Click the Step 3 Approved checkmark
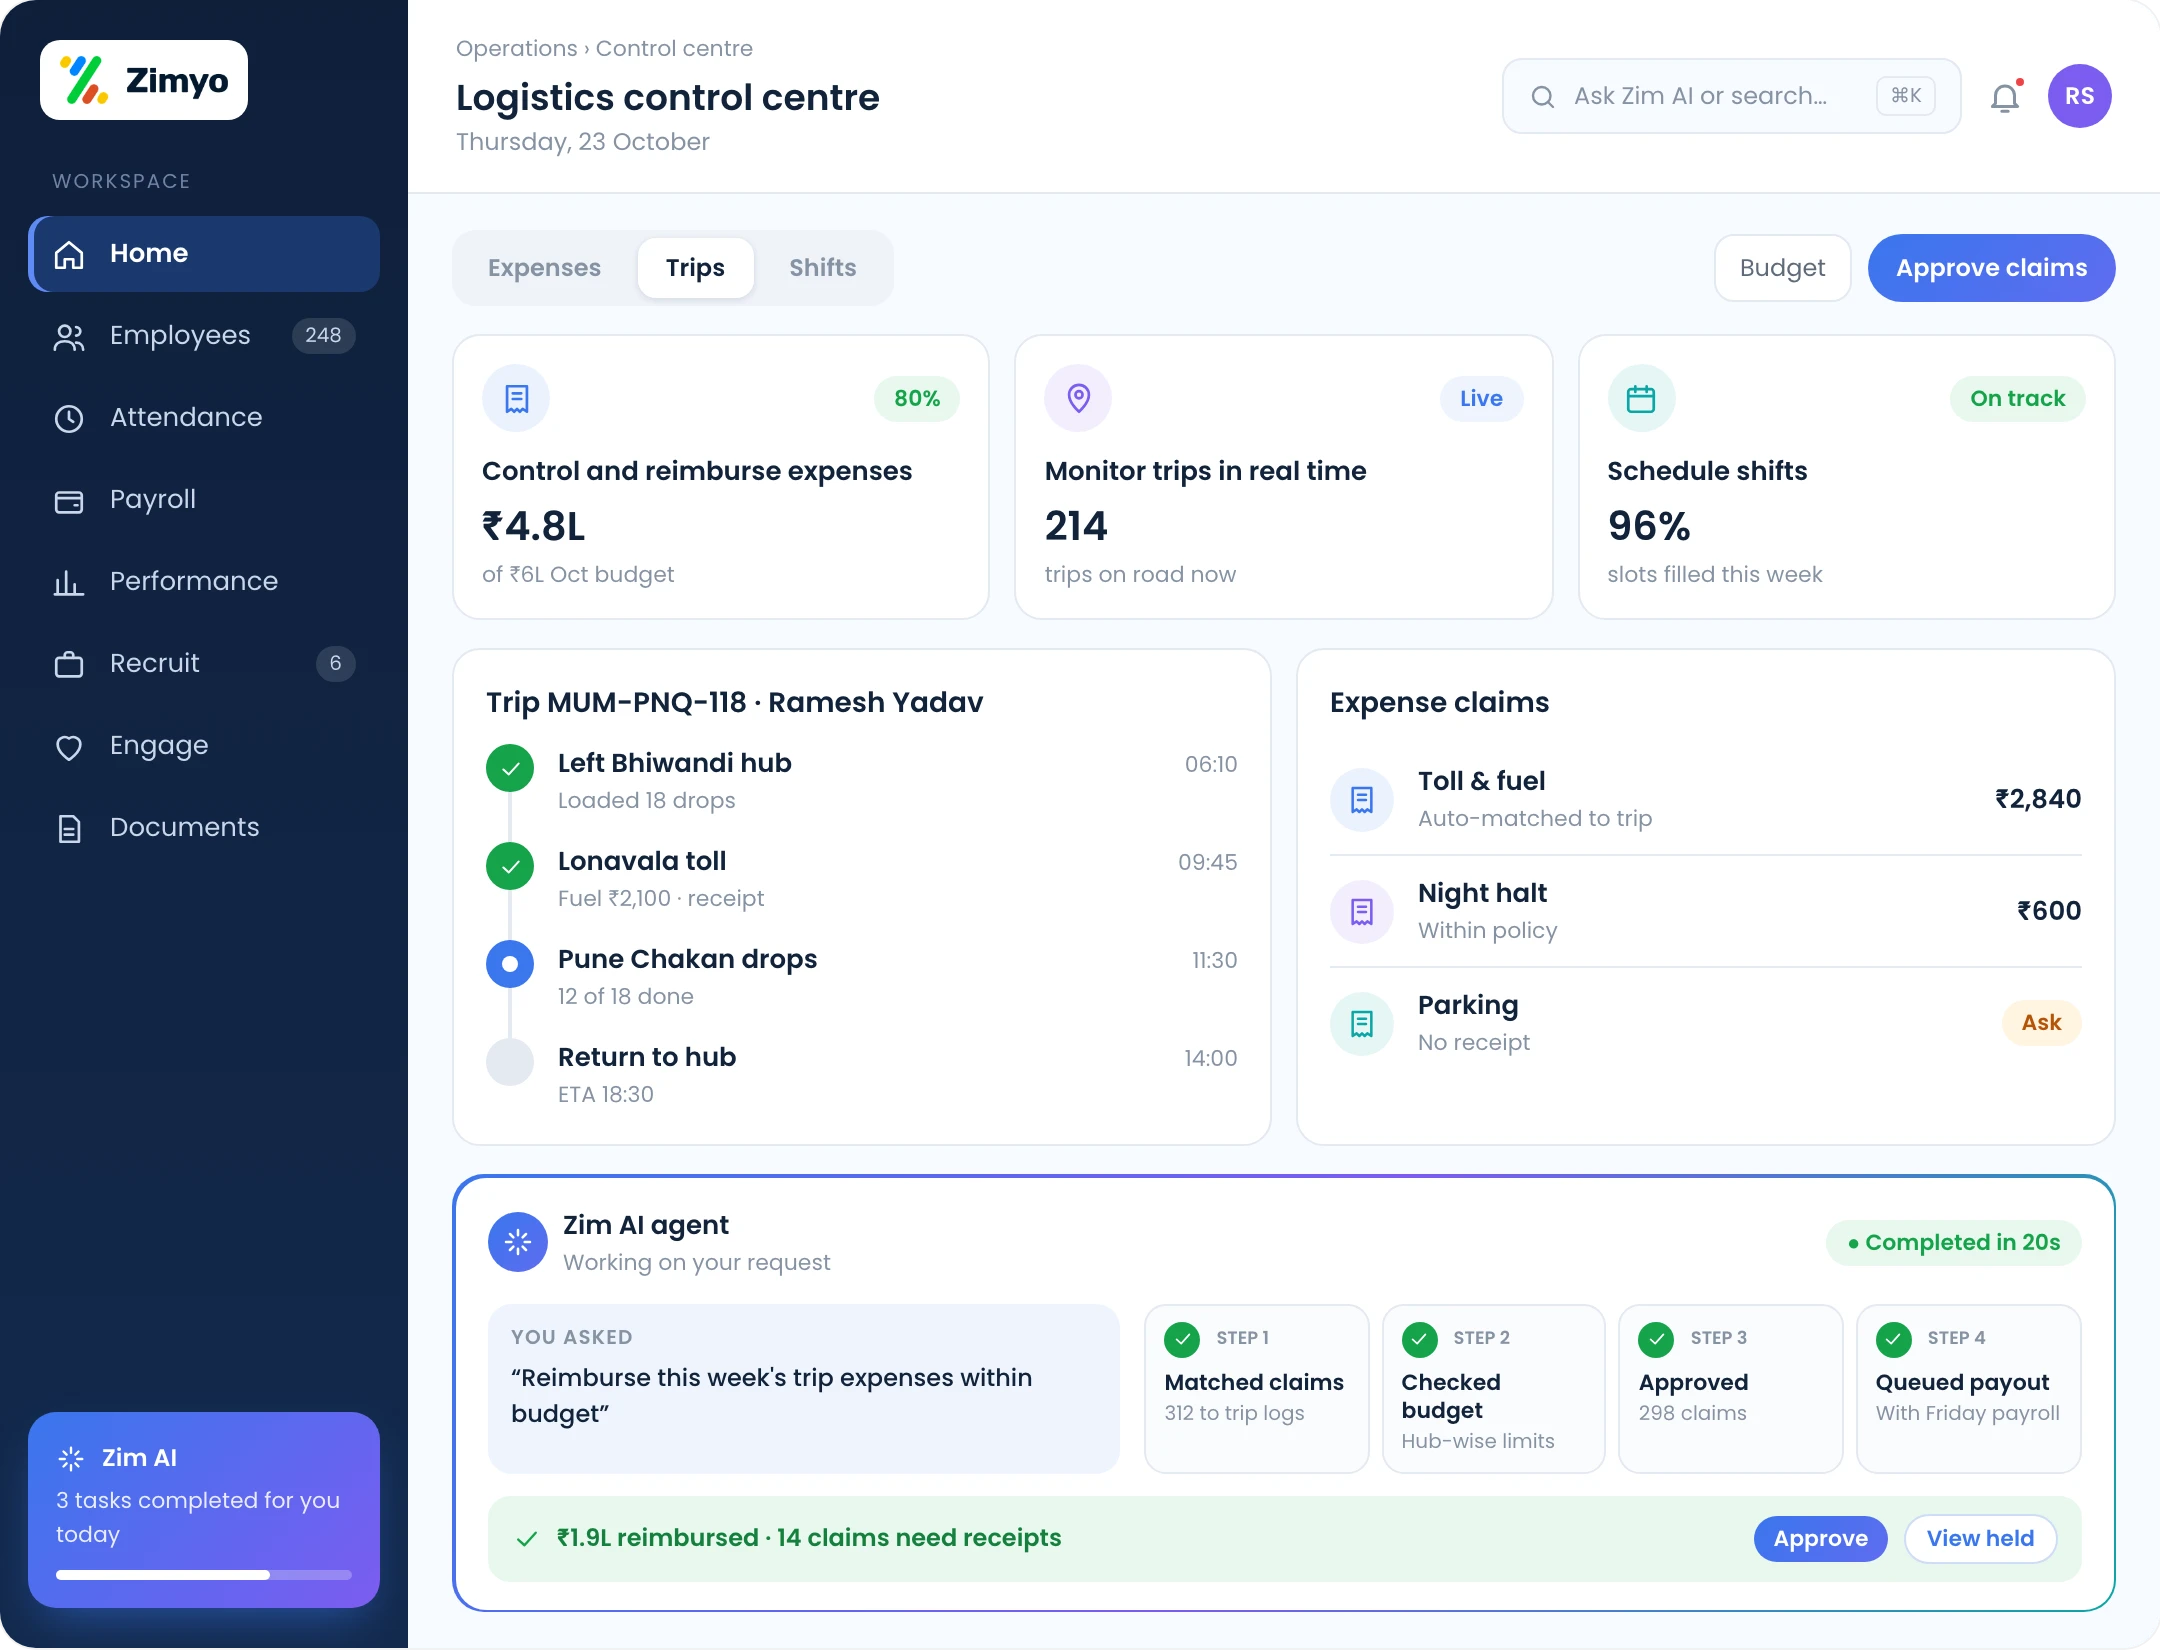Image resolution: width=2160 pixels, height=1650 pixels. click(x=1656, y=1339)
